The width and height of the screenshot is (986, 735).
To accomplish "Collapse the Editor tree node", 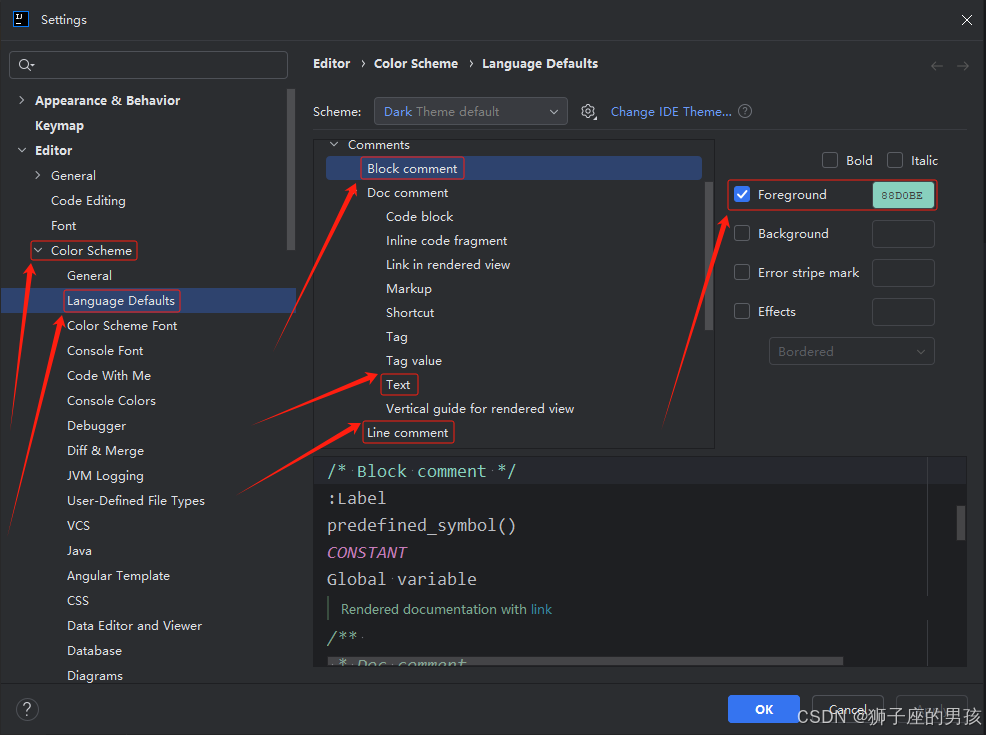I will pyautogui.click(x=22, y=150).
